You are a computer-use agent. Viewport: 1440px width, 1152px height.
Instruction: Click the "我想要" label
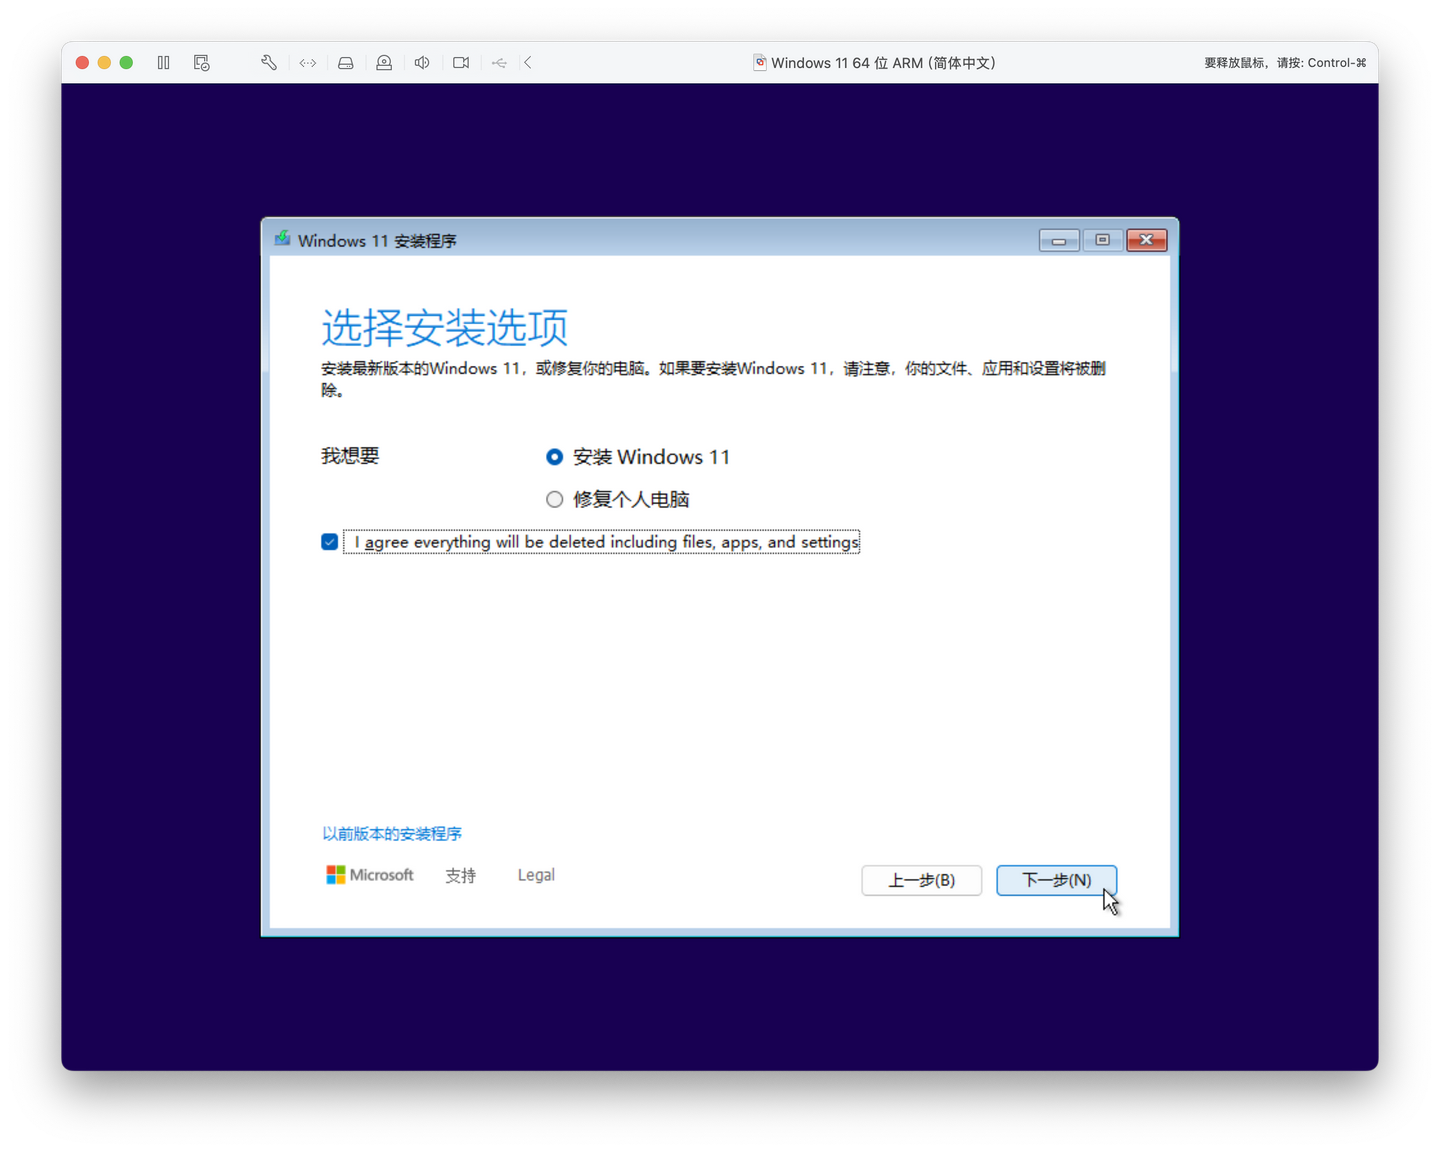(350, 456)
